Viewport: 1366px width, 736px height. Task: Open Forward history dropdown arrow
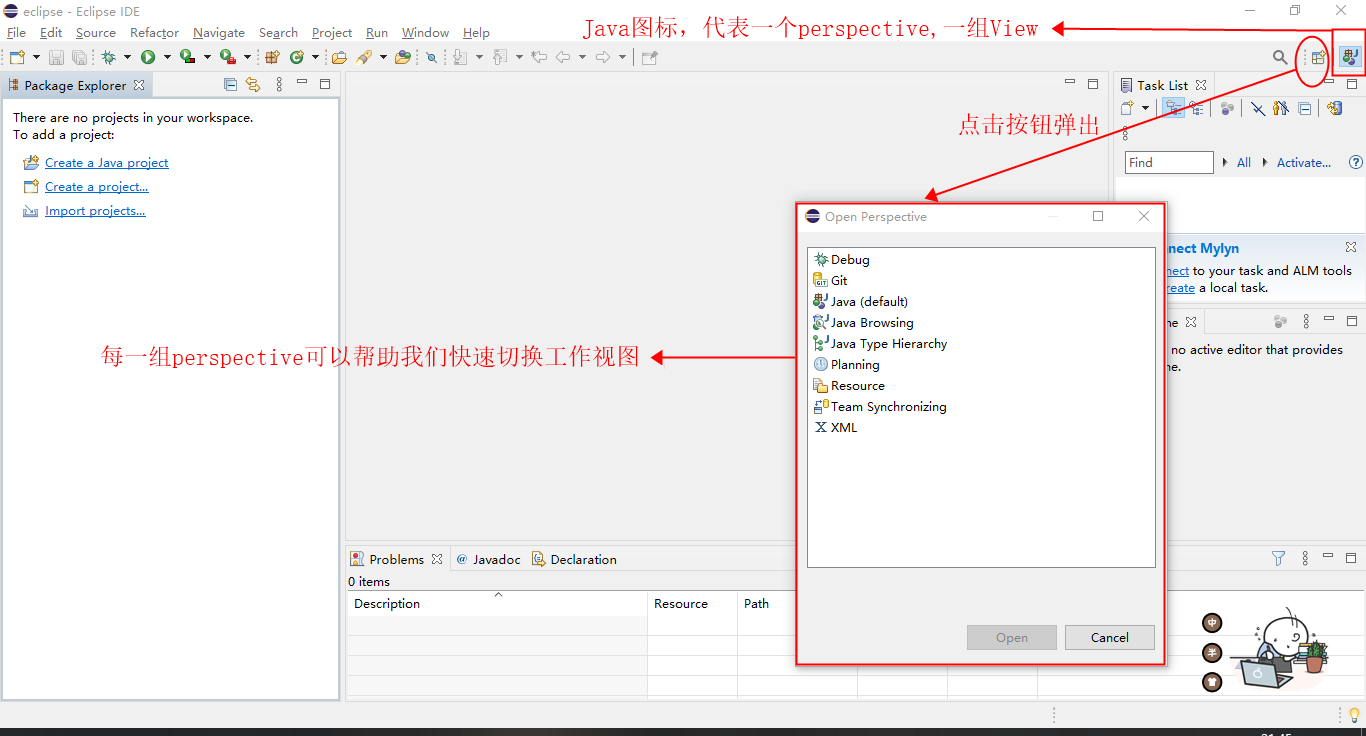point(622,57)
